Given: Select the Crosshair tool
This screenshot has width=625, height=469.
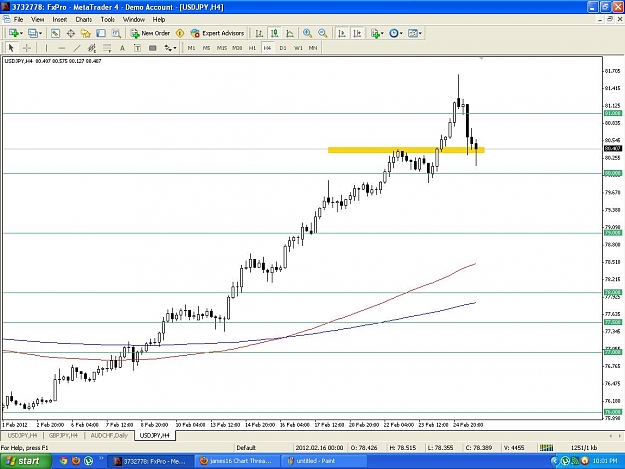Looking at the screenshot, I should pos(27,48).
